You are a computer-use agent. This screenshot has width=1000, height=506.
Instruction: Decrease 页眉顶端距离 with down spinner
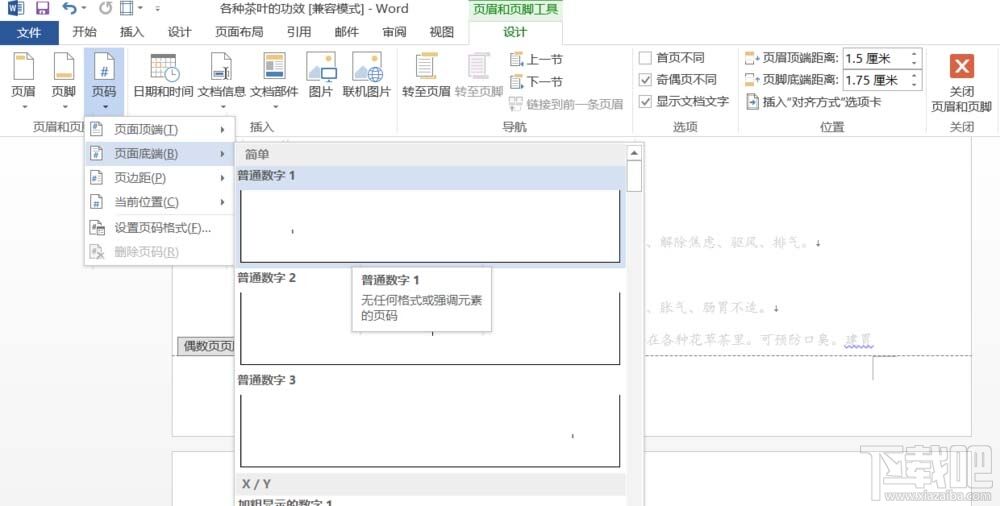coord(915,63)
